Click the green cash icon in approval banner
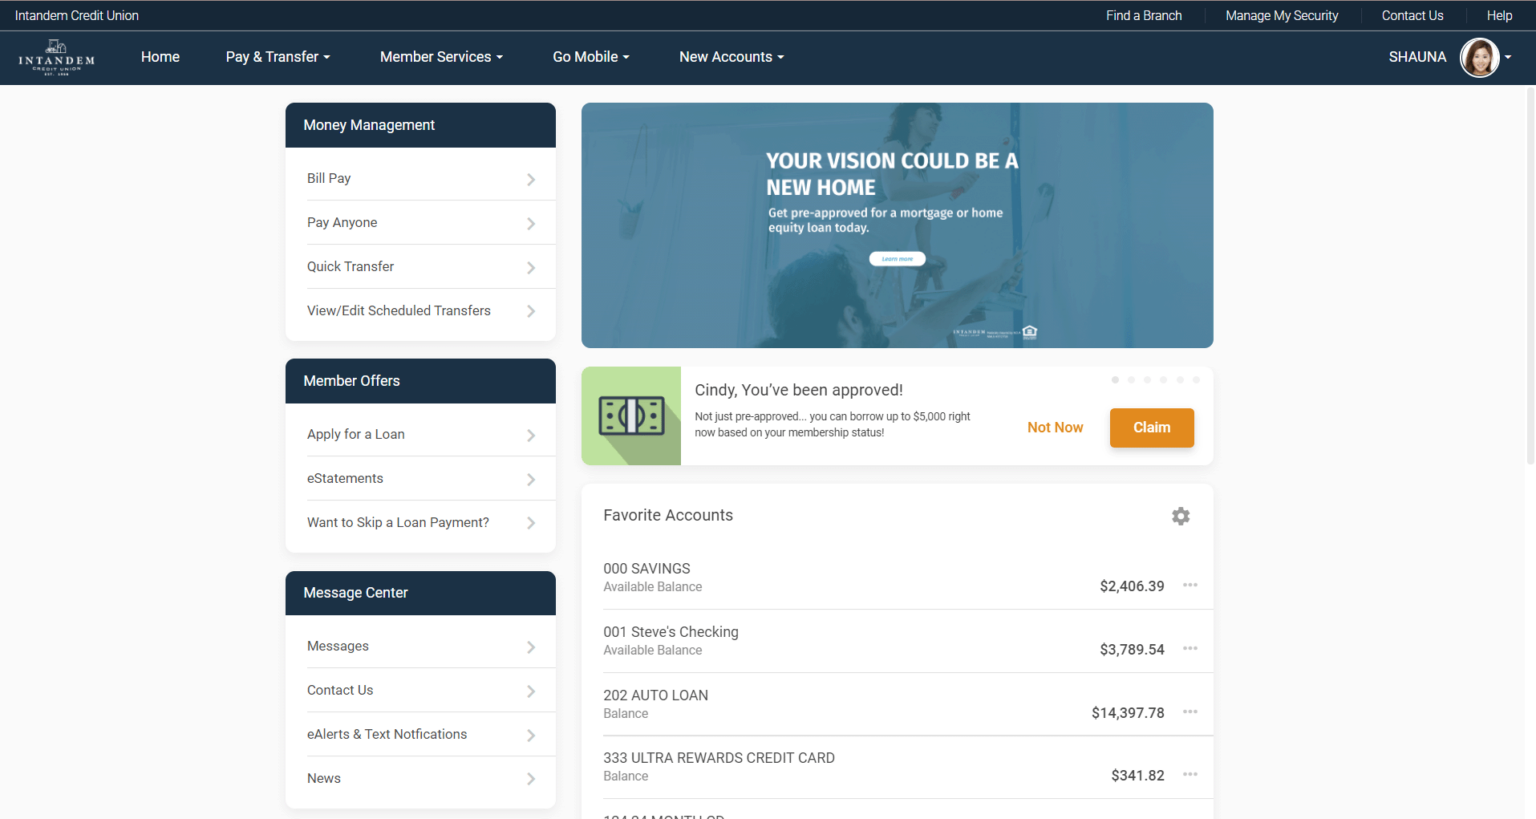Screen dimensions: 1536x819 pyautogui.click(x=630, y=415)
